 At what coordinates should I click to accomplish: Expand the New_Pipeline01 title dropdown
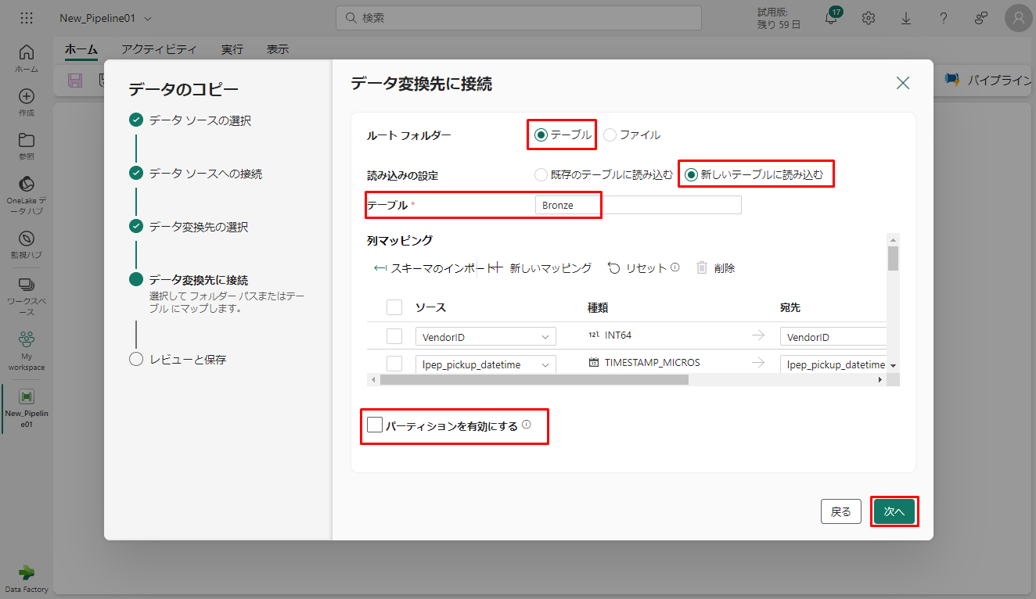(x=149, y=18)
